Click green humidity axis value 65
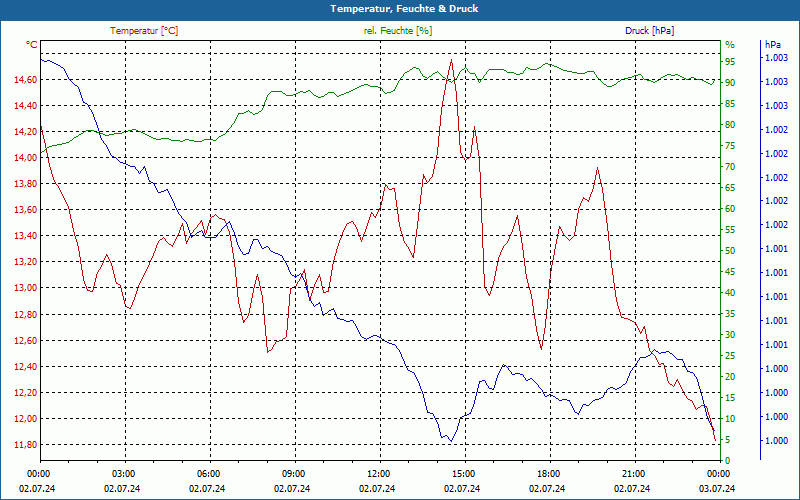Viewport: 800px width, 500px height. (730, 188)
